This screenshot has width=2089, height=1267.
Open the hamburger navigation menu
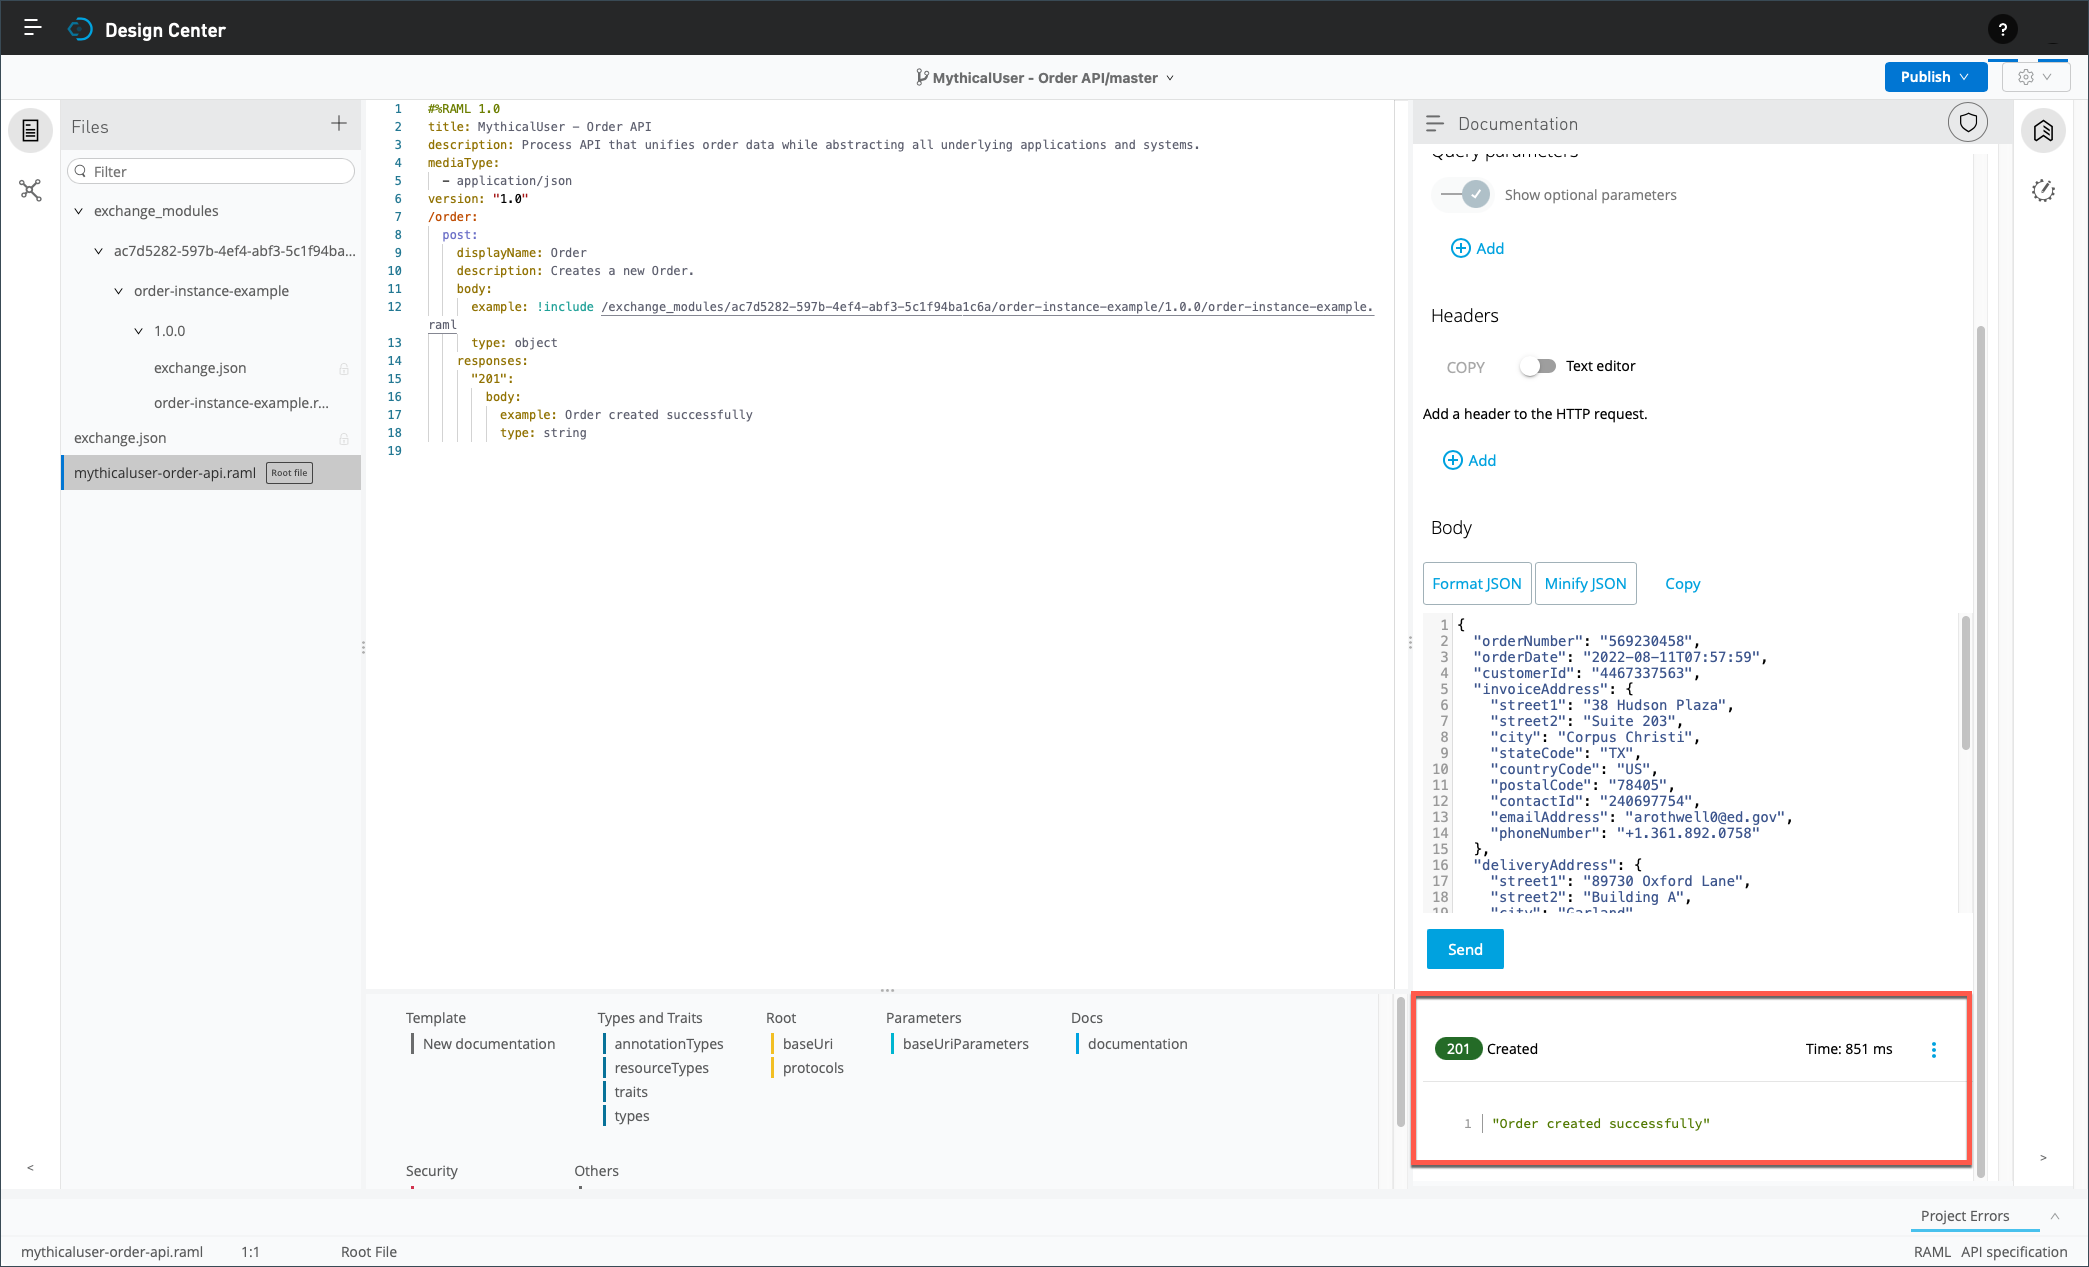[32, 28]
